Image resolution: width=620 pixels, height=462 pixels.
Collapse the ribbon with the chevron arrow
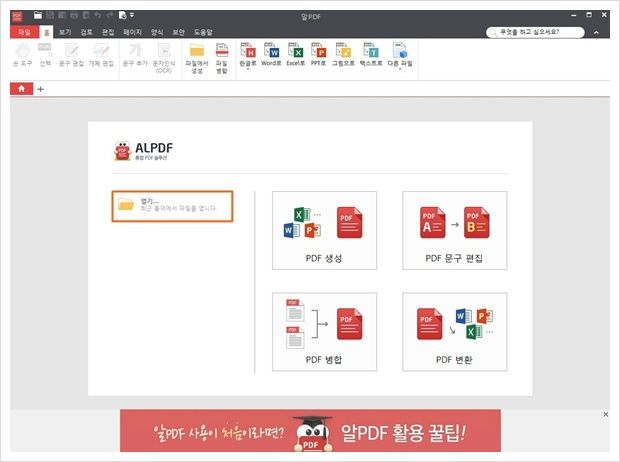596,32
